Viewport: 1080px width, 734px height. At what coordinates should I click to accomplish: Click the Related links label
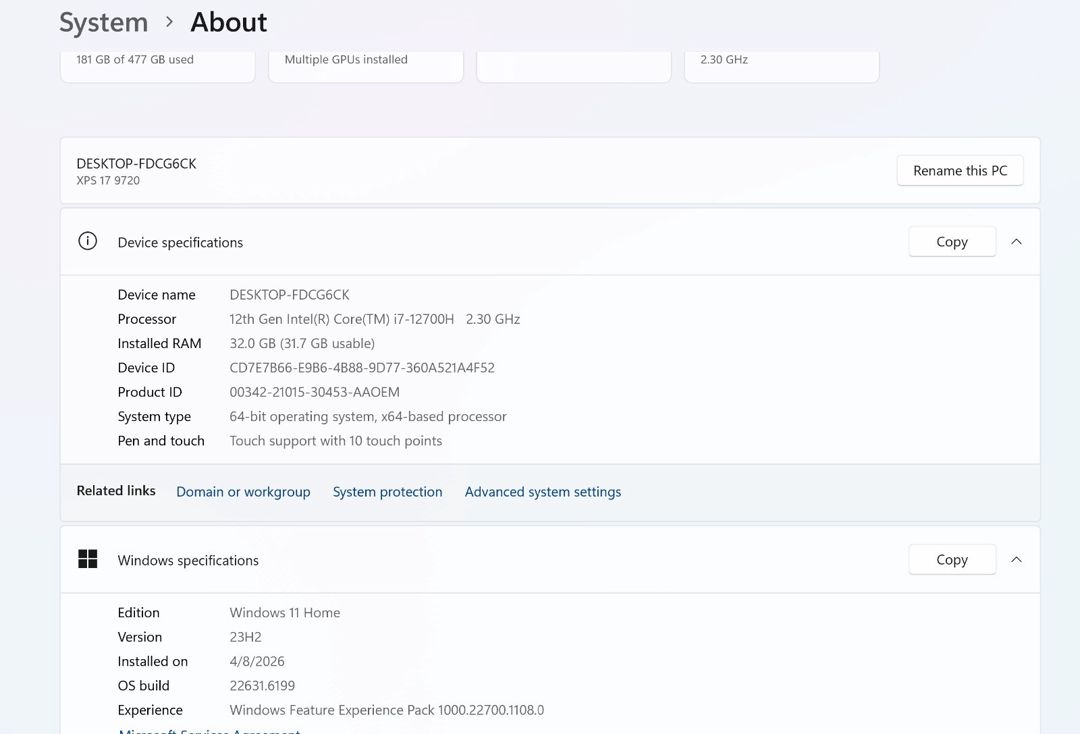(116, 490)
